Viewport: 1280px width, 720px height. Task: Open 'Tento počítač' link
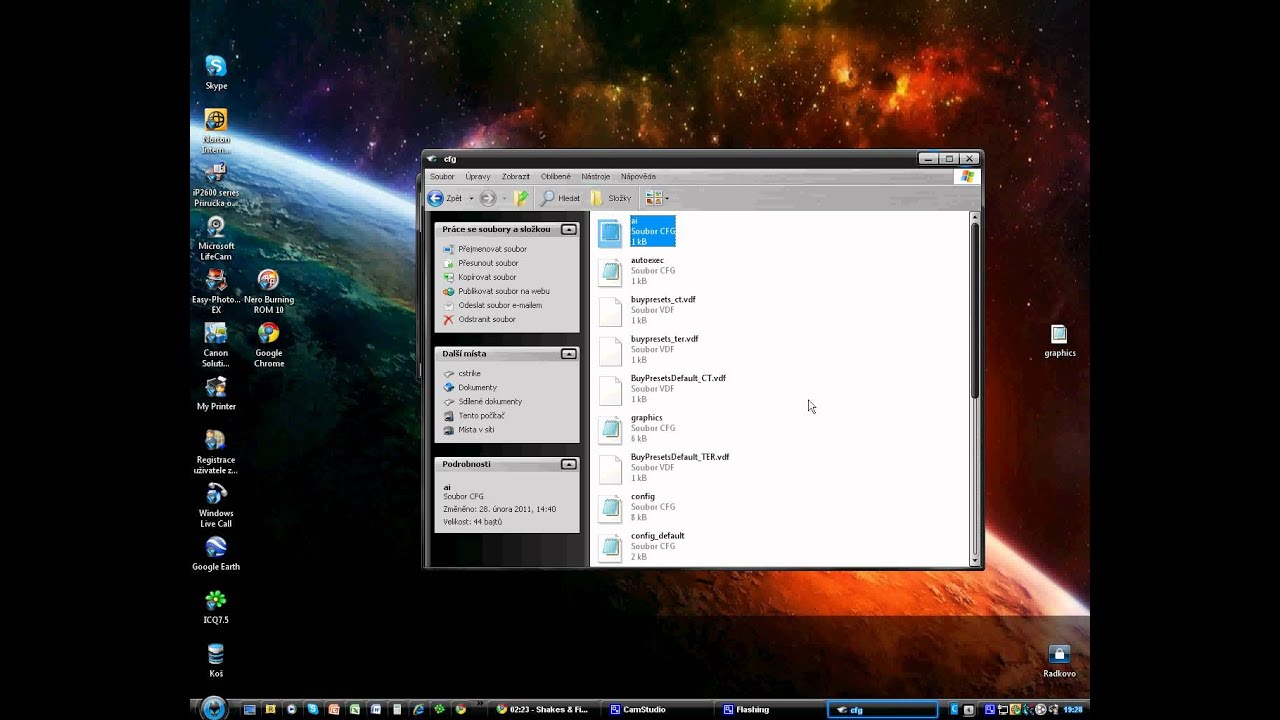click(x=481, y=415)
